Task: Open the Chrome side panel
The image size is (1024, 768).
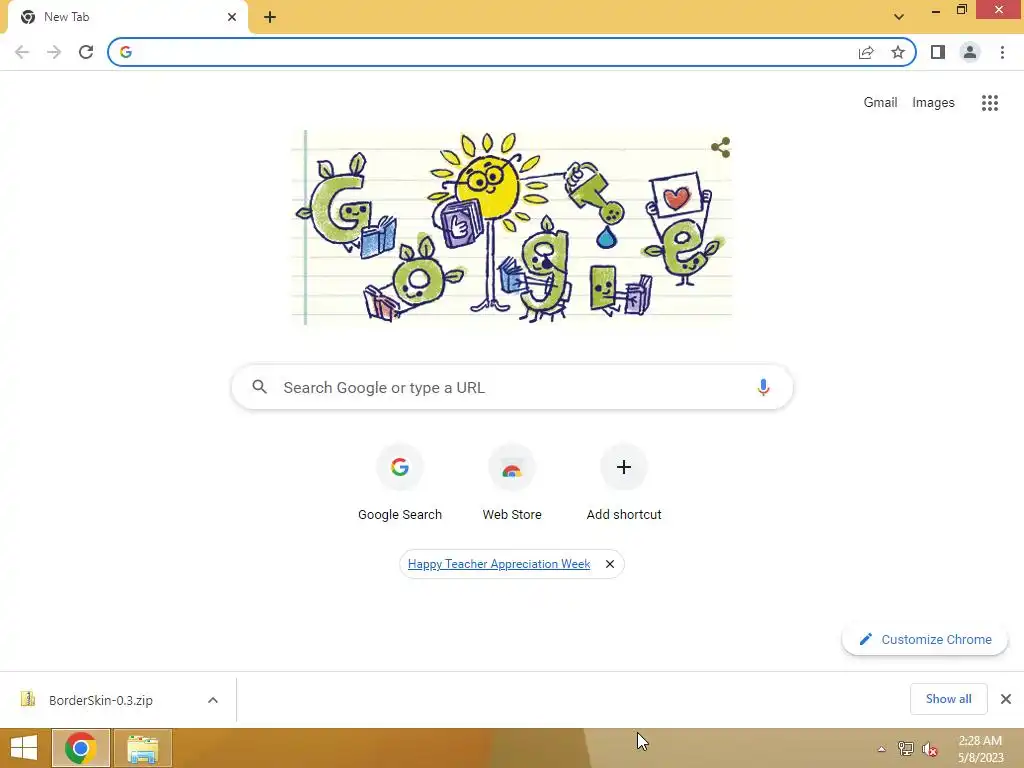Action: (938, 52)
